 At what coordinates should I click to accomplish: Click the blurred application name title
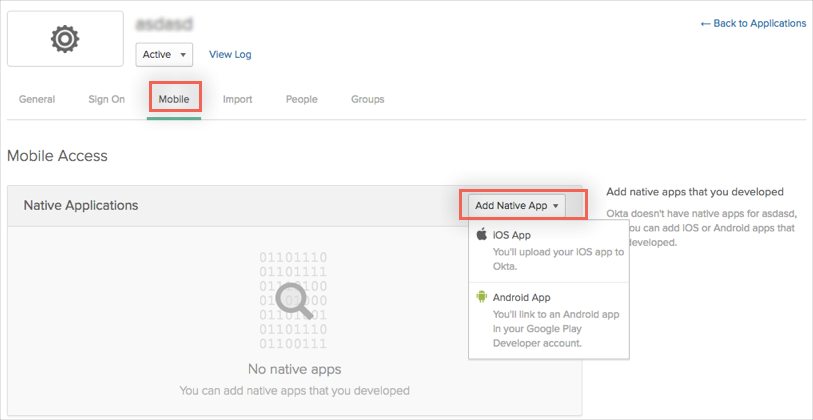click(165, 22)
